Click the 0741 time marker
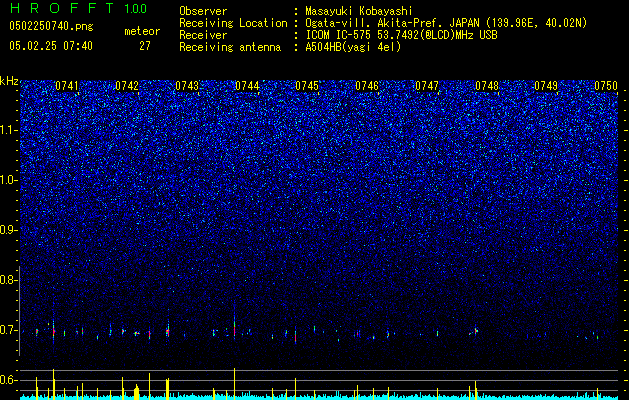The height and width of the screenshot is (400, 629). (67, 86)
